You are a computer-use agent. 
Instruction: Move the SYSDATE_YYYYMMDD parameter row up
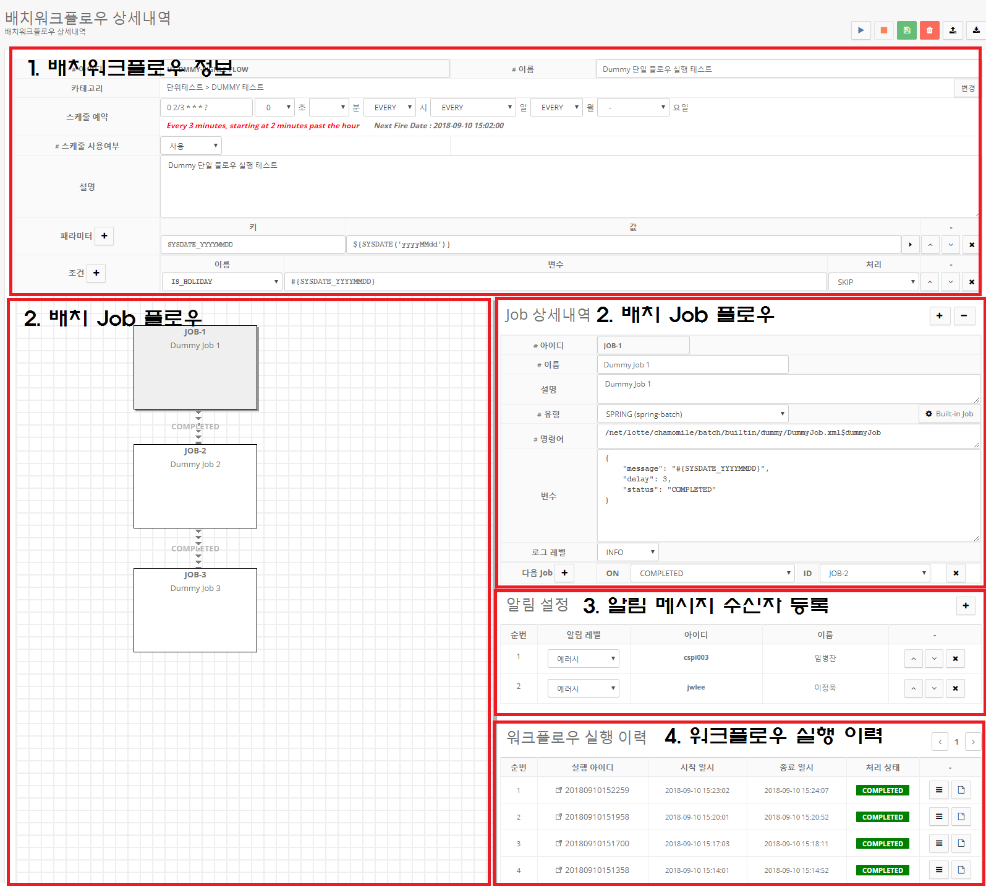pyautogui.click(x=930, y=245)
